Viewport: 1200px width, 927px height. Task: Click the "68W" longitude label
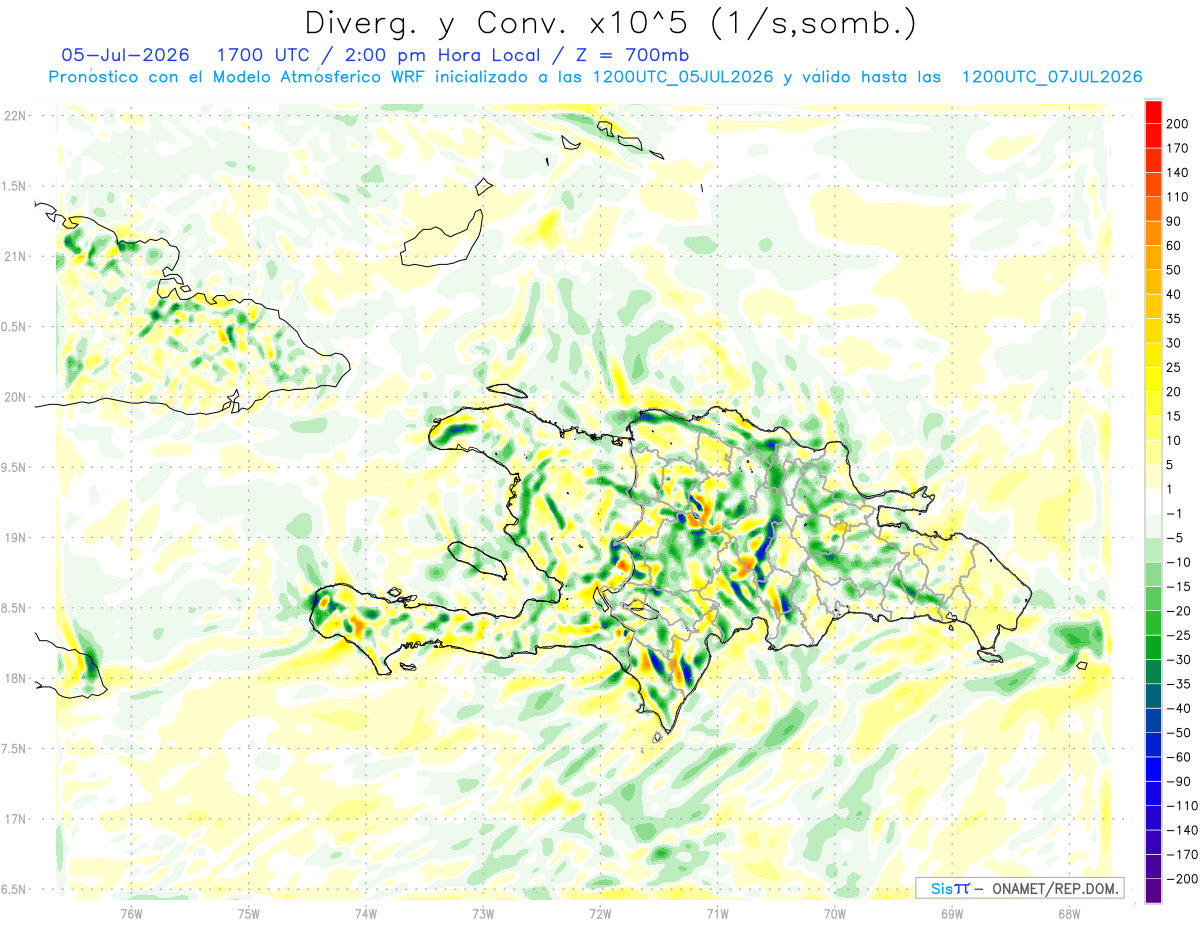[x=1068, y=913]
